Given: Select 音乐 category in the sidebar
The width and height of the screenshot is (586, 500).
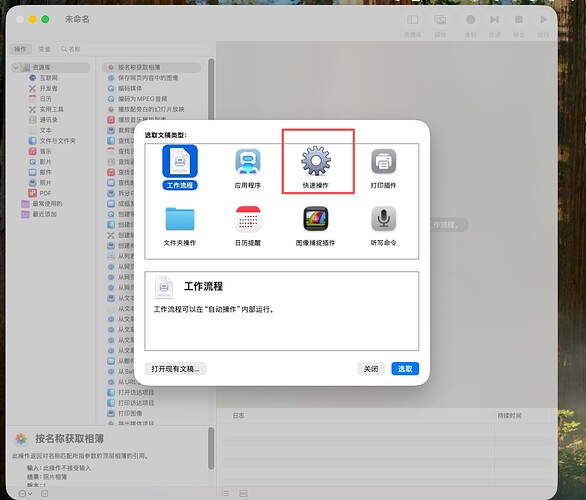Looking at the screenshot, I should coord(46,151).
